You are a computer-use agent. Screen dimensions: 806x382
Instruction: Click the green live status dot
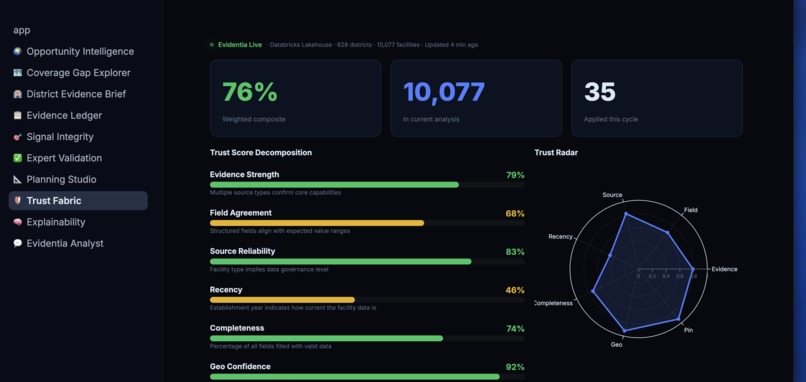212,45
